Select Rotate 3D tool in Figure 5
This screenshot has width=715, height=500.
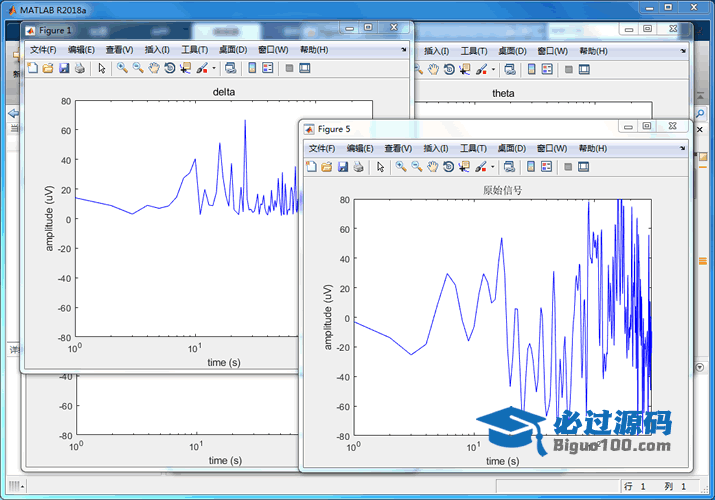449,167
